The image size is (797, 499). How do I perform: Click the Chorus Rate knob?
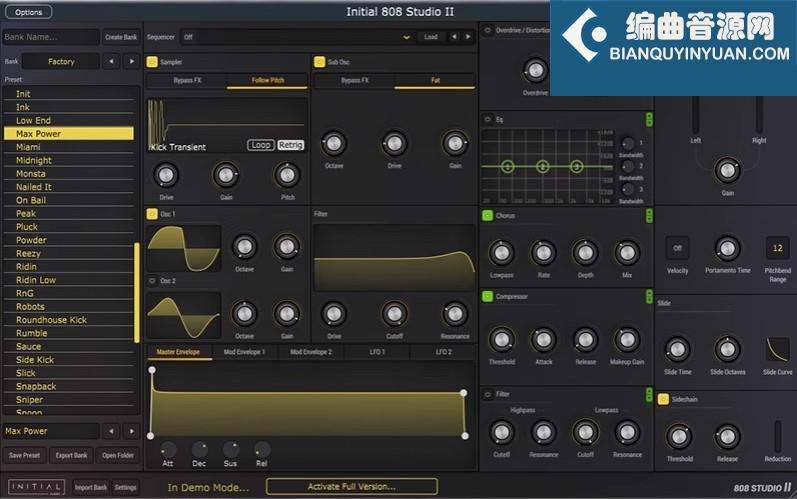click(x=543, y=253)
